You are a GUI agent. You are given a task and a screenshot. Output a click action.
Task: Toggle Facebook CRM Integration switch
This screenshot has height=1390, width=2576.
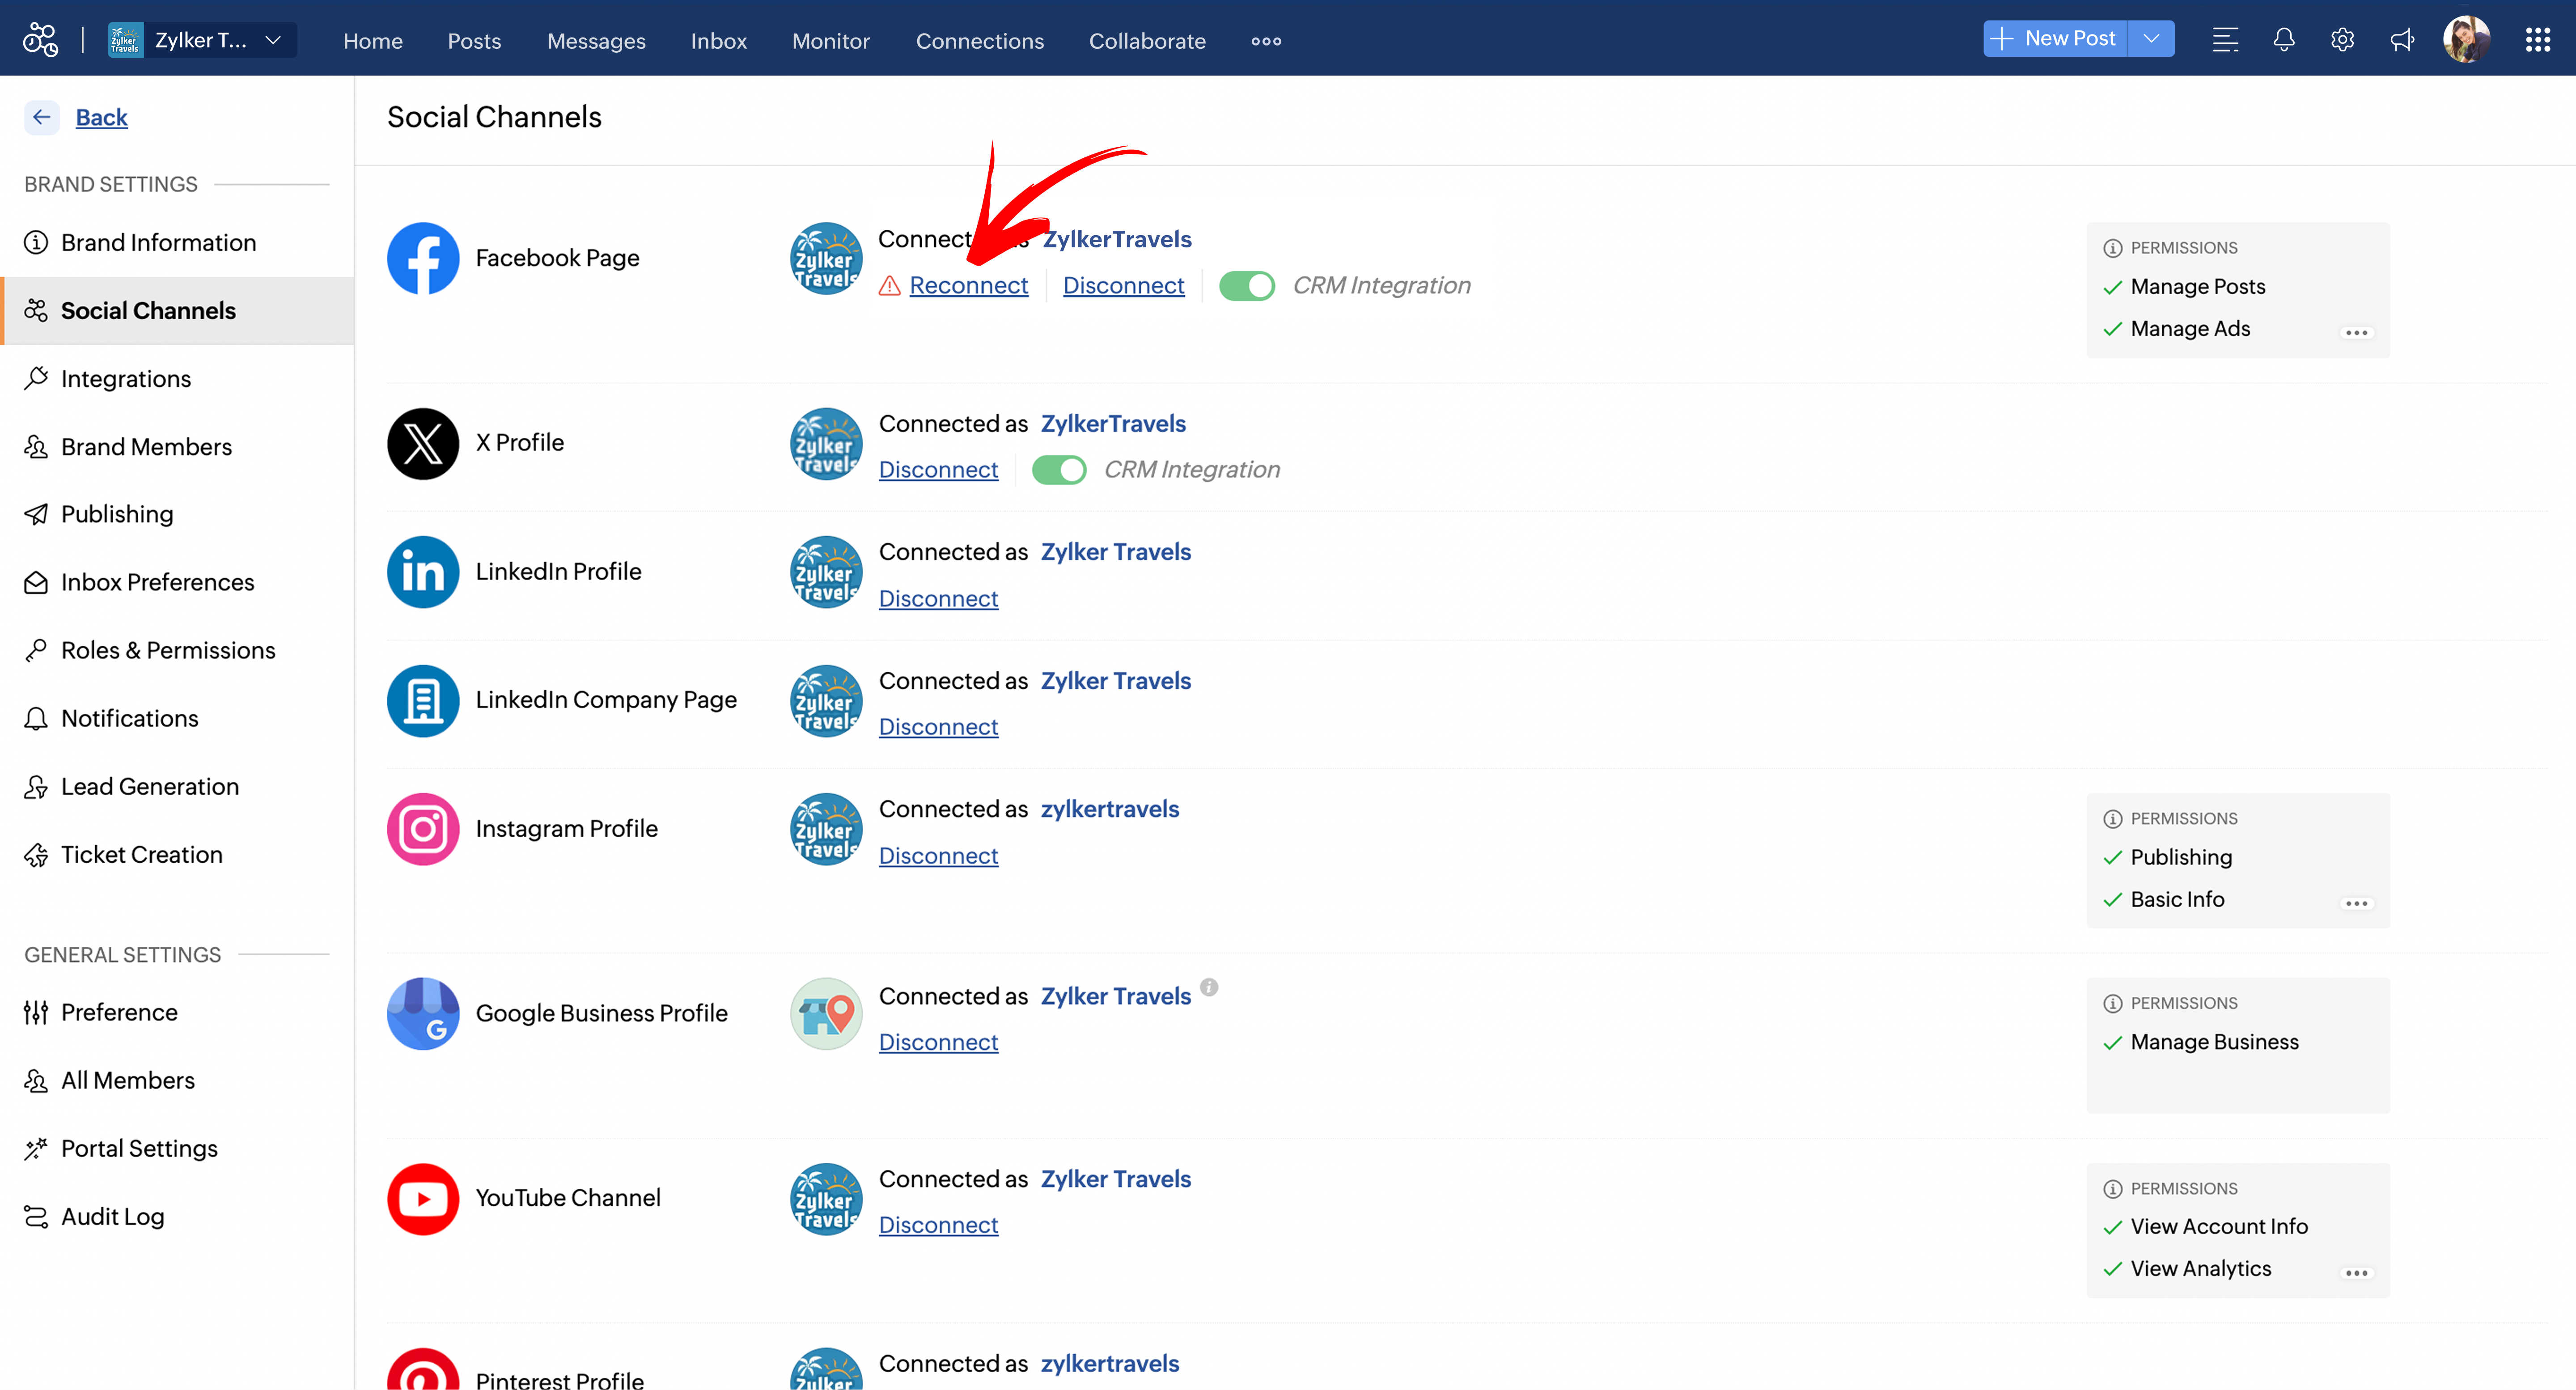[1246, 286]
